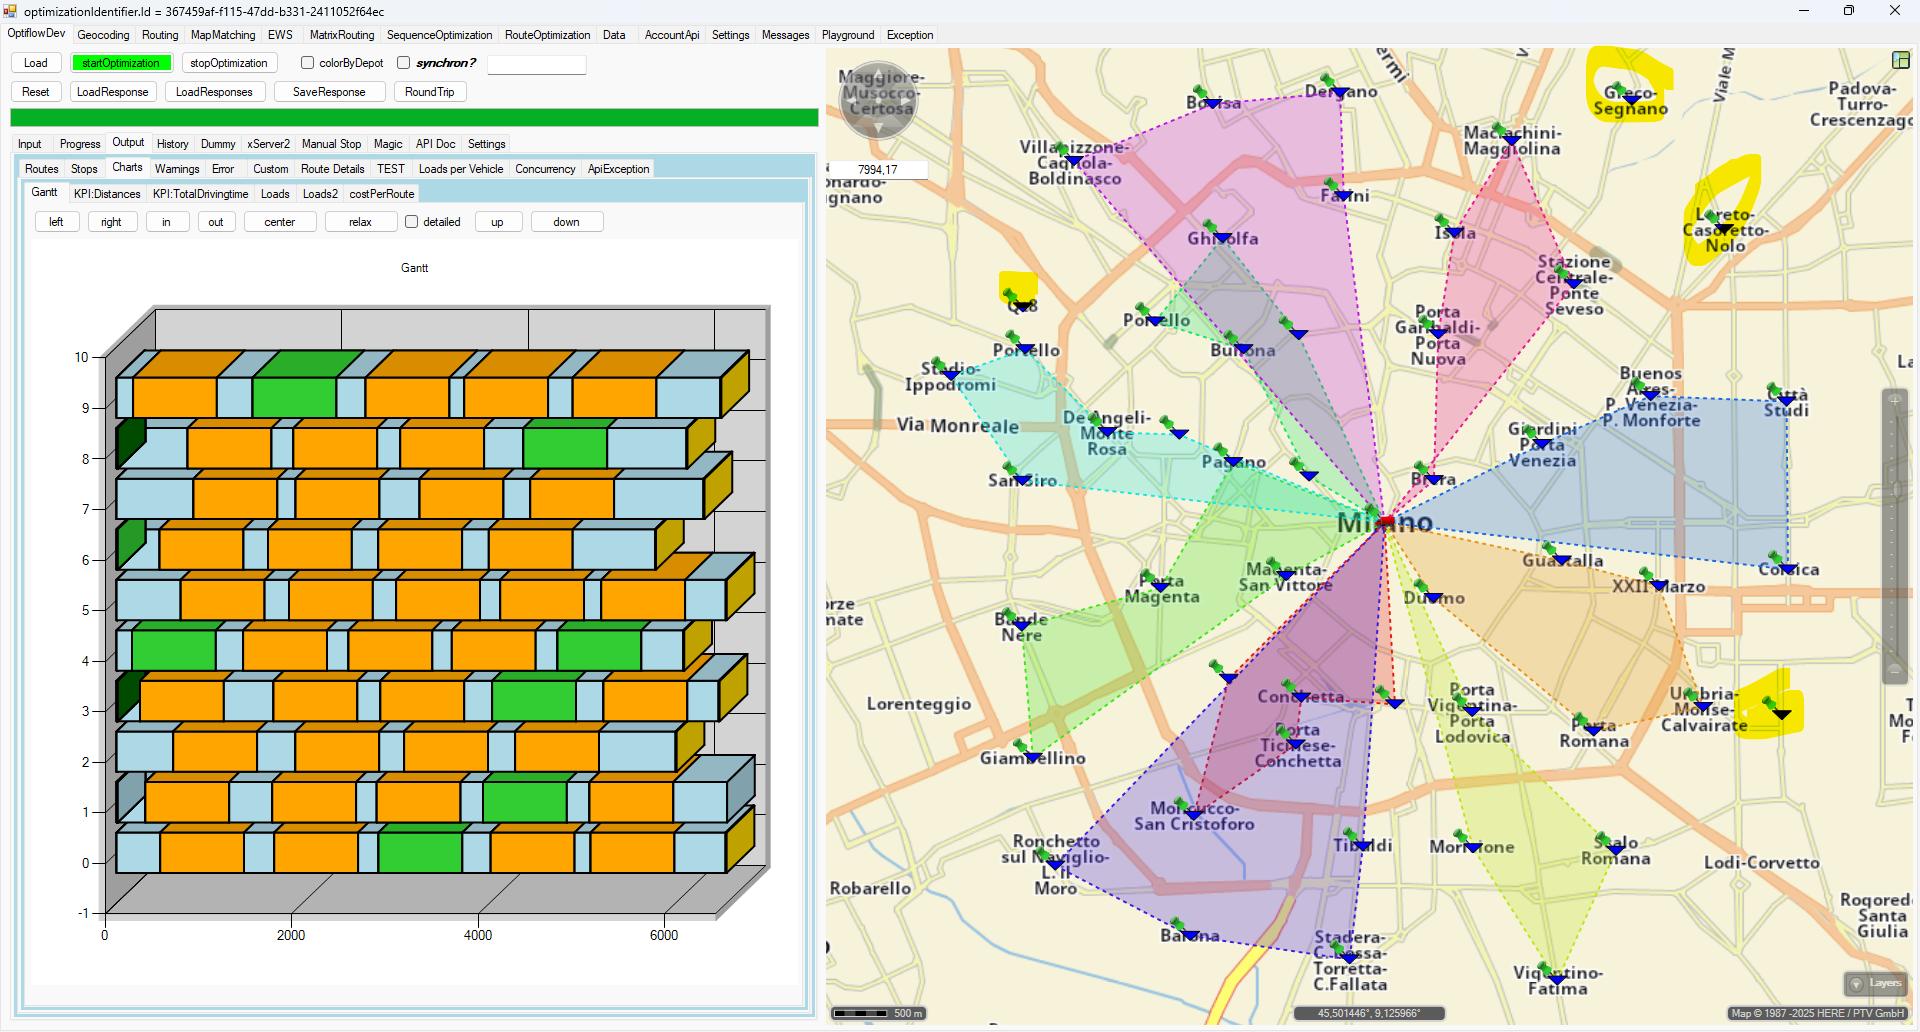1920x1032 pixels.
Task: Pan map up using navigation wheel
Action: (x=878, y=71)
